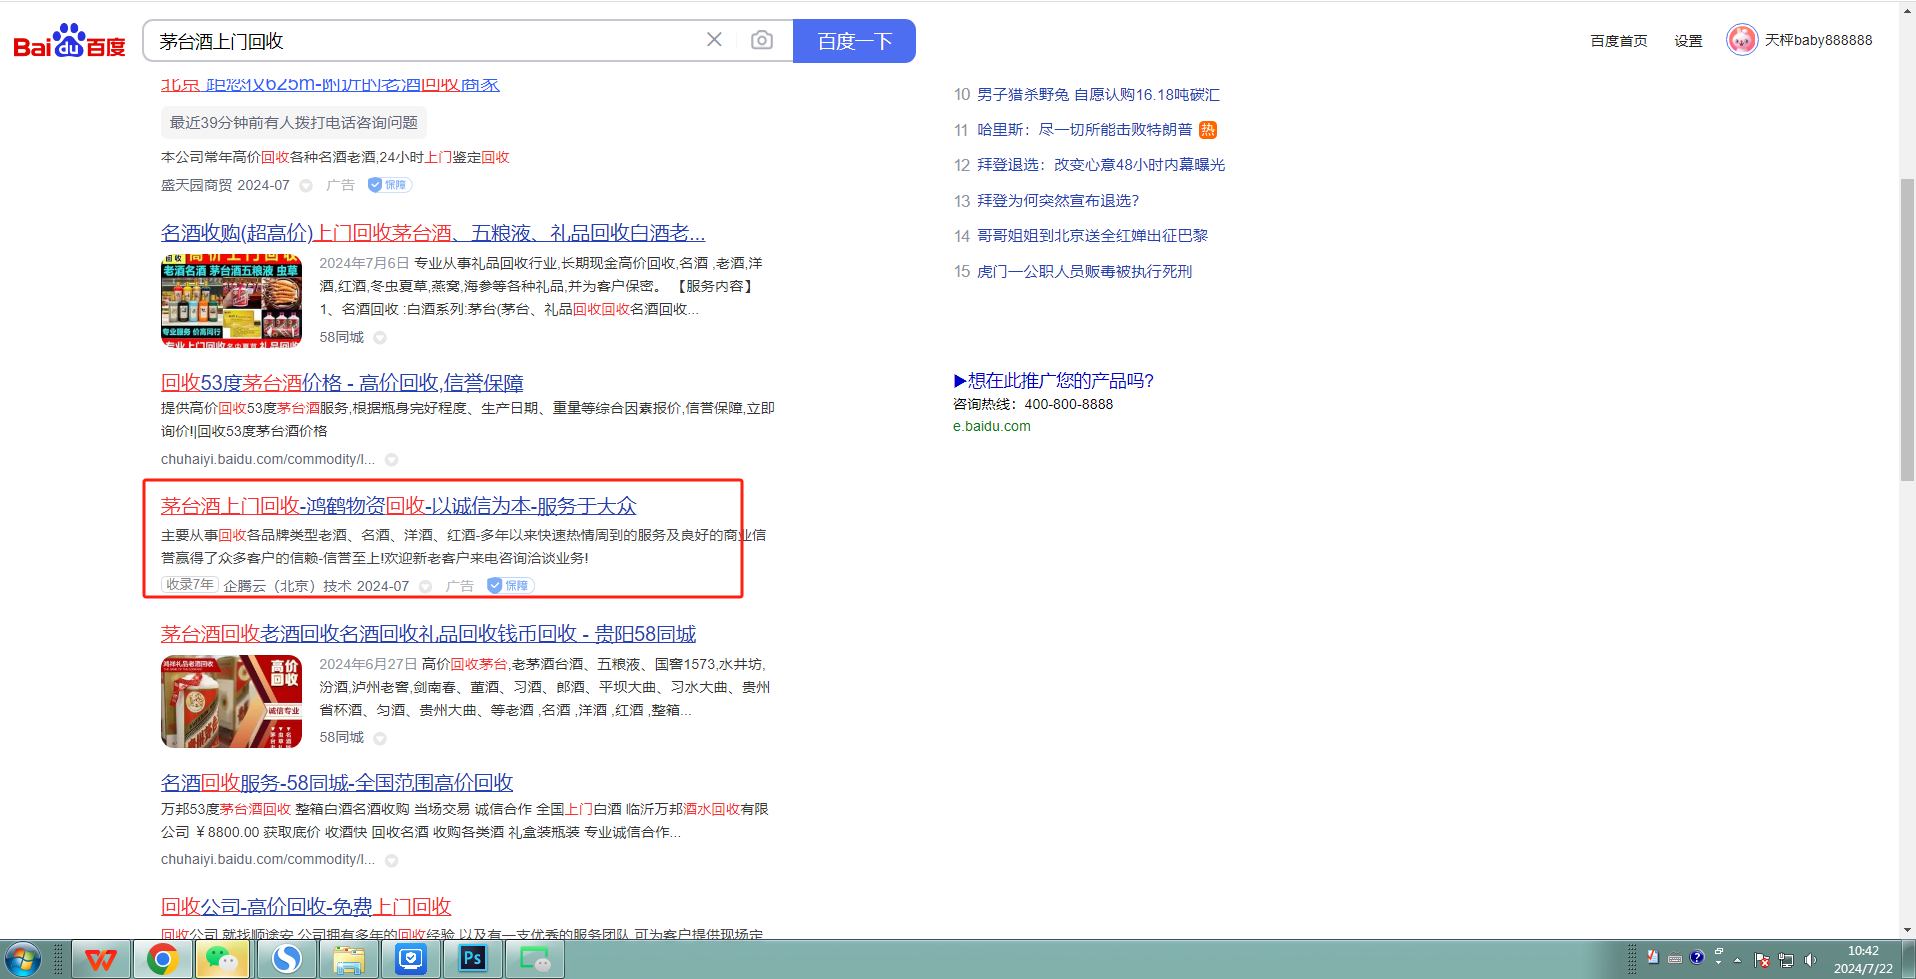Launch WPS Office from the taskbar
This screenshot has height=979, width=1916.
[x=100, y=959]
